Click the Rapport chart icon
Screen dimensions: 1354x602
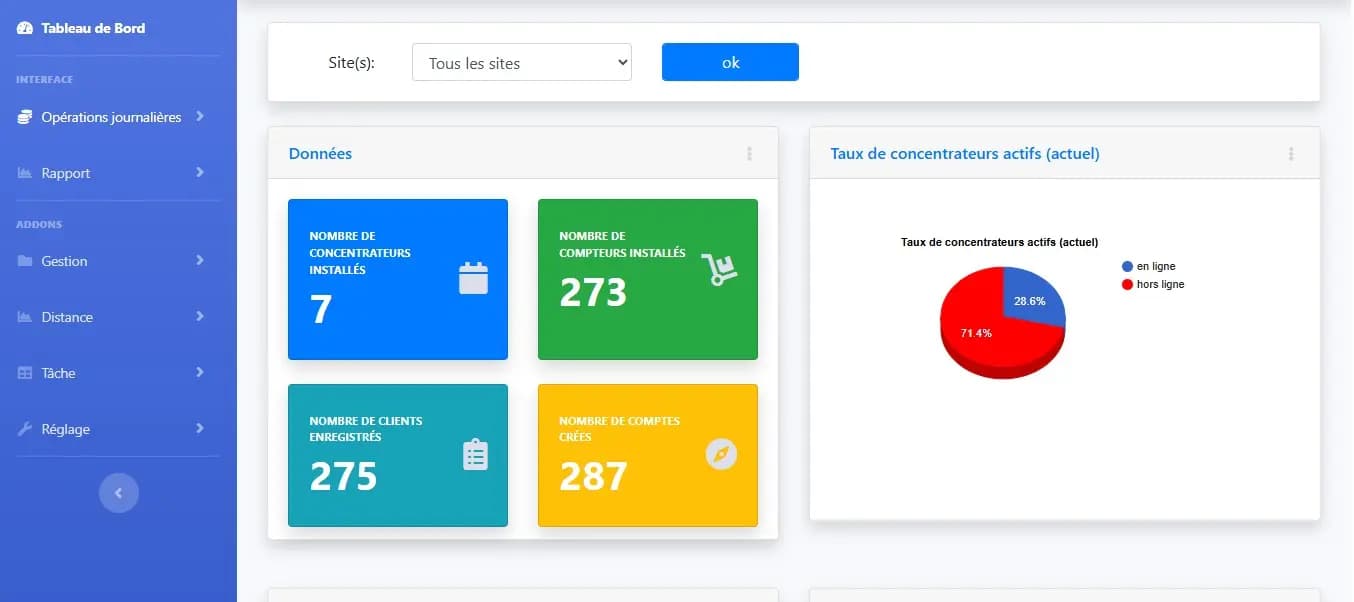(x=25, y=173)
